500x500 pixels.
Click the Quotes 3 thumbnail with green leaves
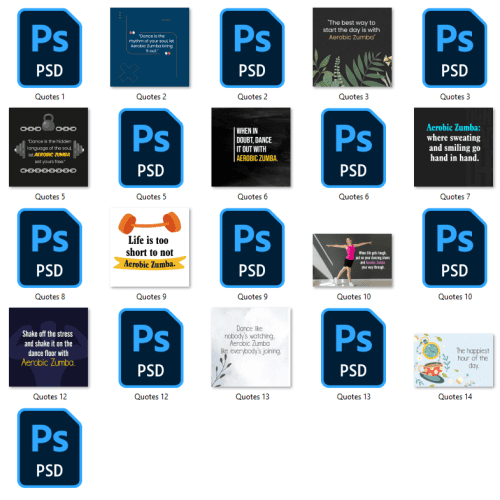[x=352, y=47]
